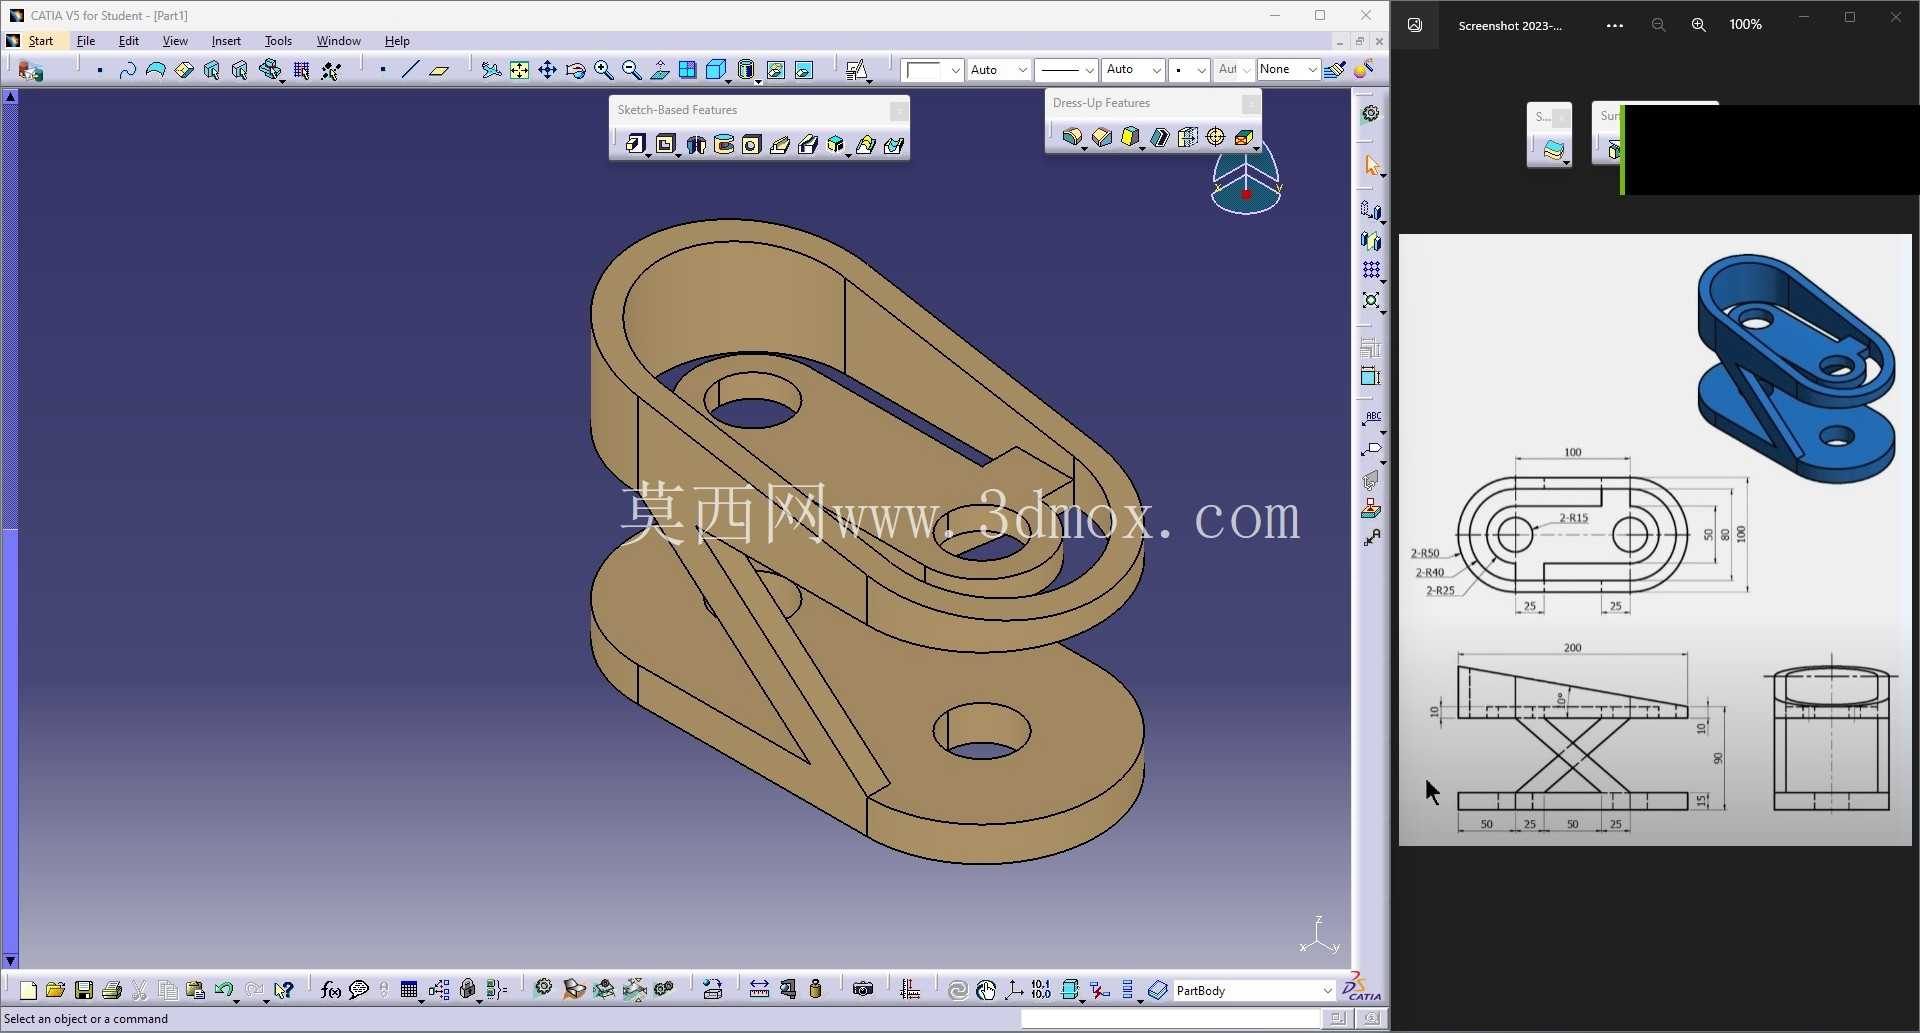1920x1033 pixels.
Task: Open the View menu
Action: (x=175, y=41)
